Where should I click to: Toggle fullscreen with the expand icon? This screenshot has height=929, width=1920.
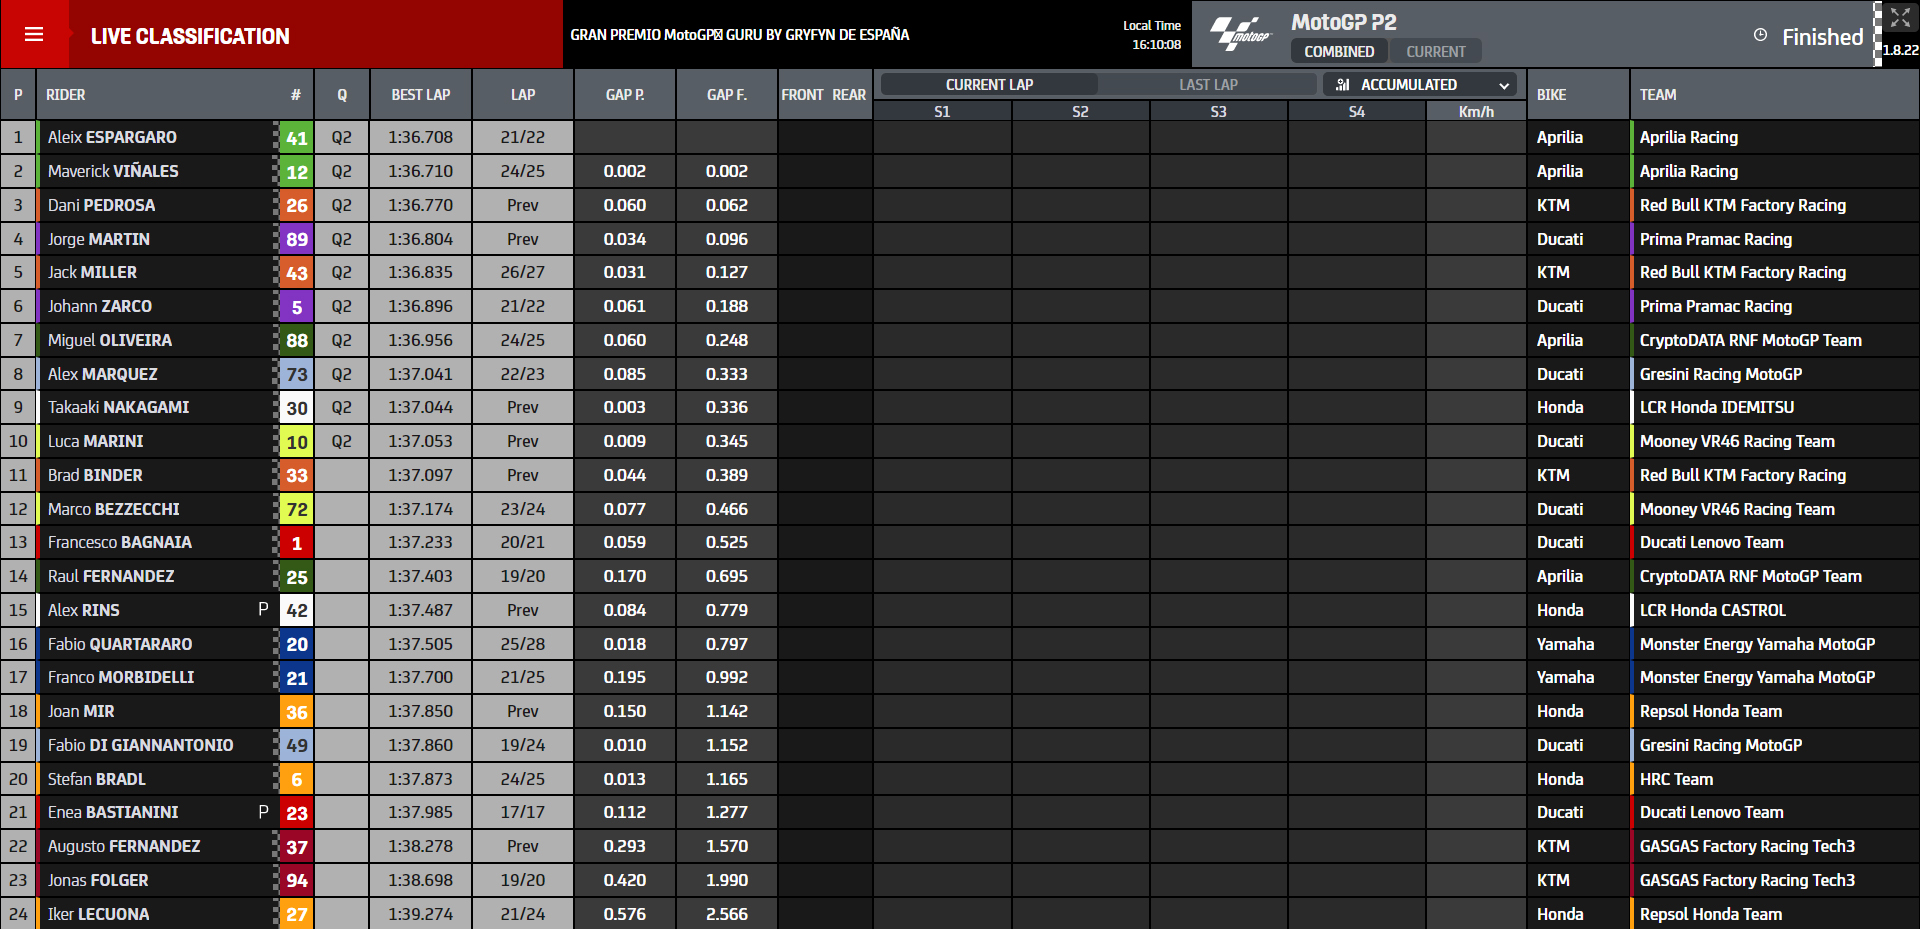coord(1900,18)
